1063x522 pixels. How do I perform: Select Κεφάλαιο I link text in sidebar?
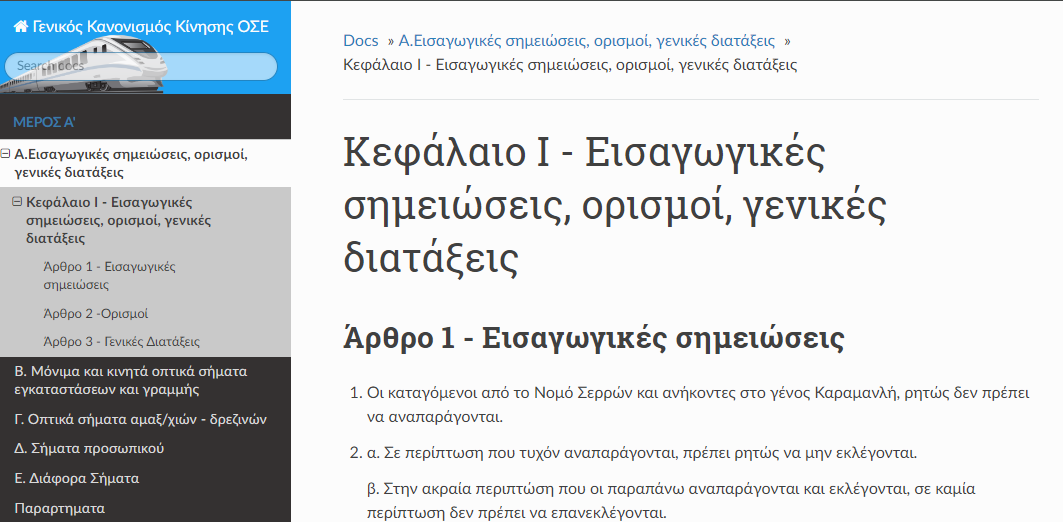click(x=108, y=220)
